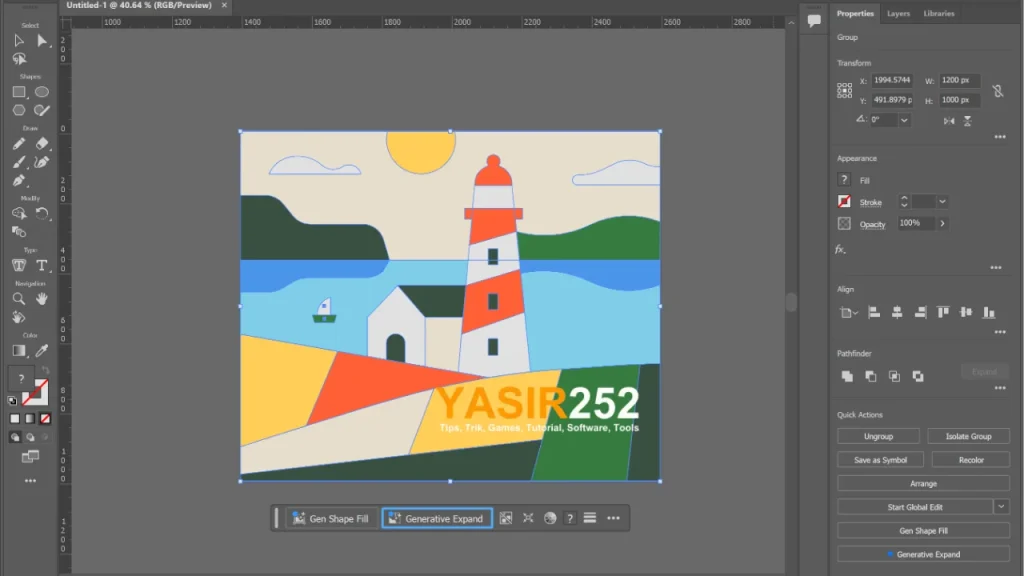Select the Type tool
Image resolution: width=1024 pixels, height=576 pixels.
42,265
